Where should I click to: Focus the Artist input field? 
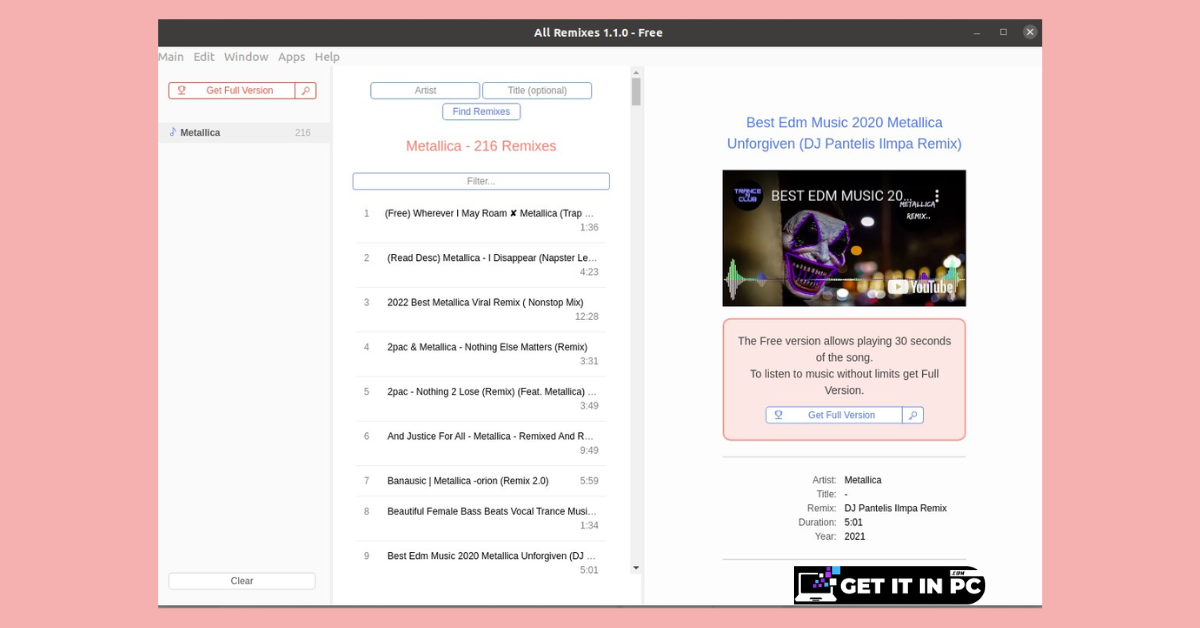pos(425,90)
